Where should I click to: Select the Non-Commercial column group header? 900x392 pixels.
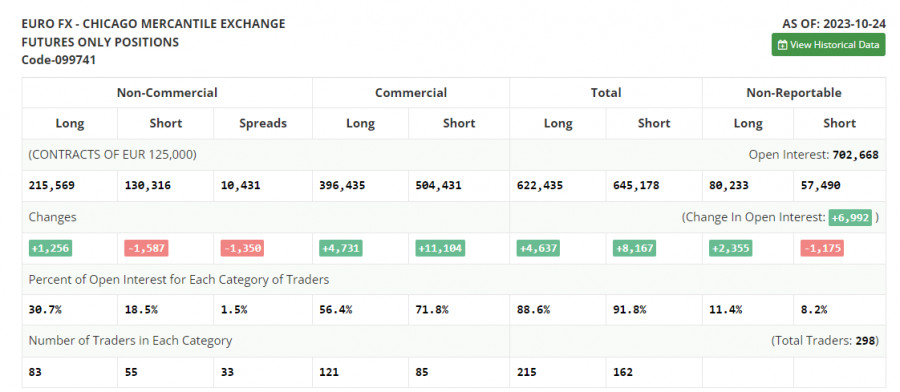tap(167, 92)
